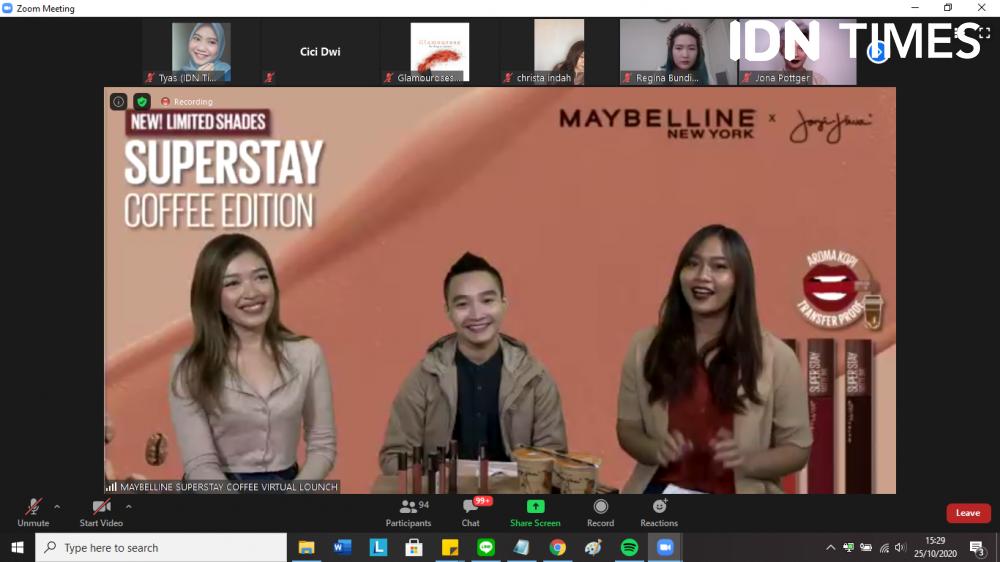Click the Recording indicator label

coord(187,101)
